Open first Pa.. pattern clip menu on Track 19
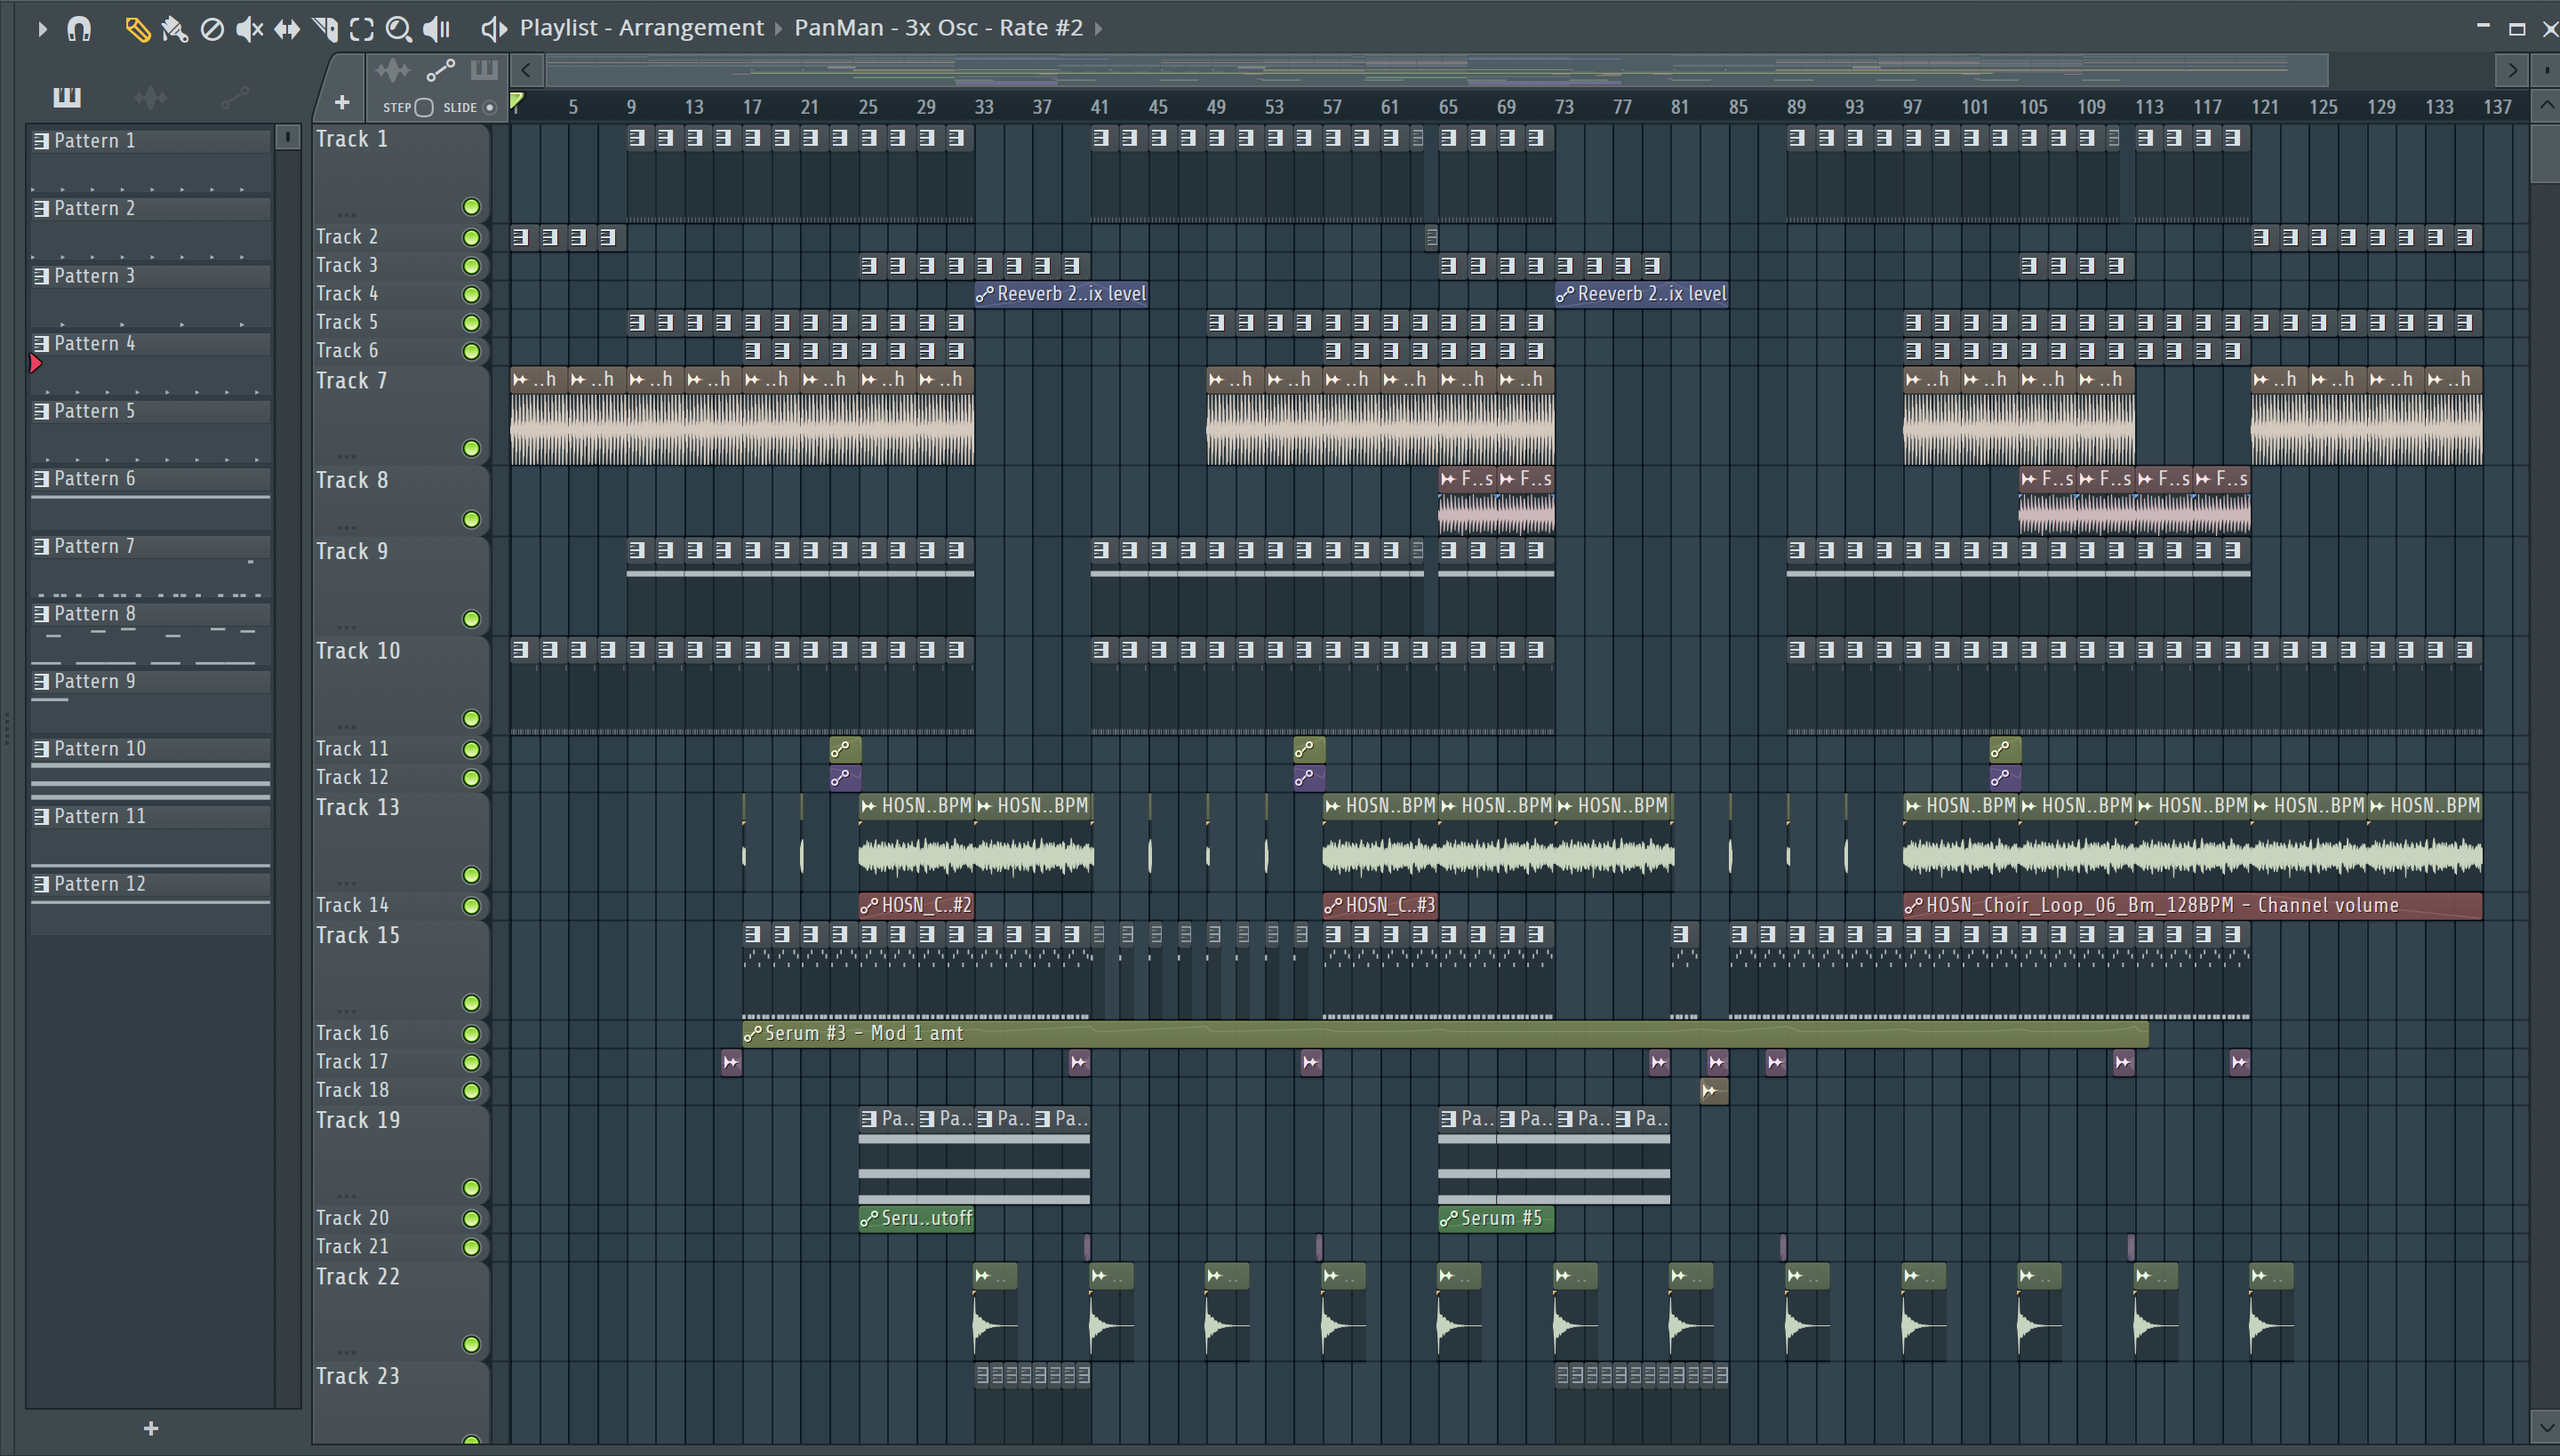This screenshot has width=2560, height=1456. click(x=869, y=1119)
